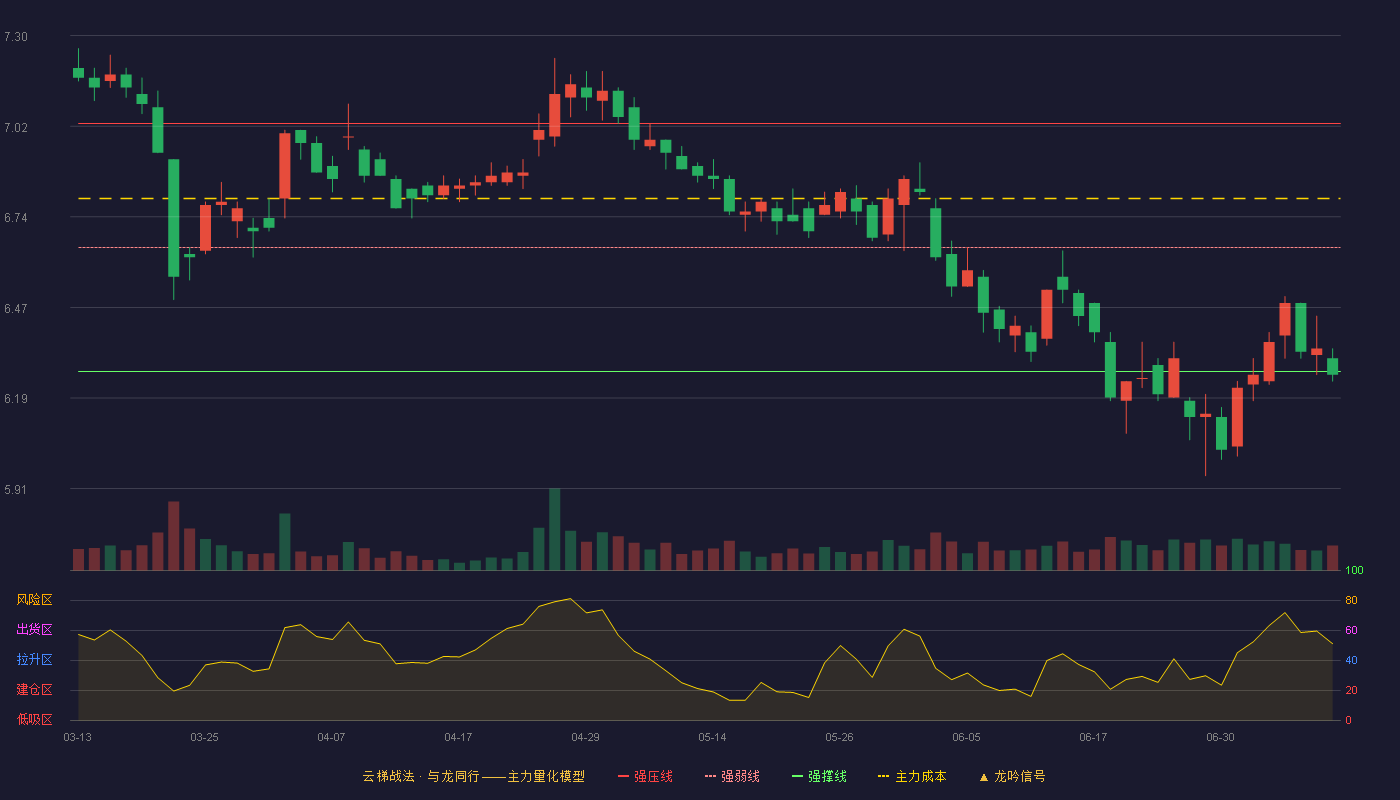
Task: Toggle the 强弱线 legend entry
Action: pyautogui.click(x=732, y=776)
